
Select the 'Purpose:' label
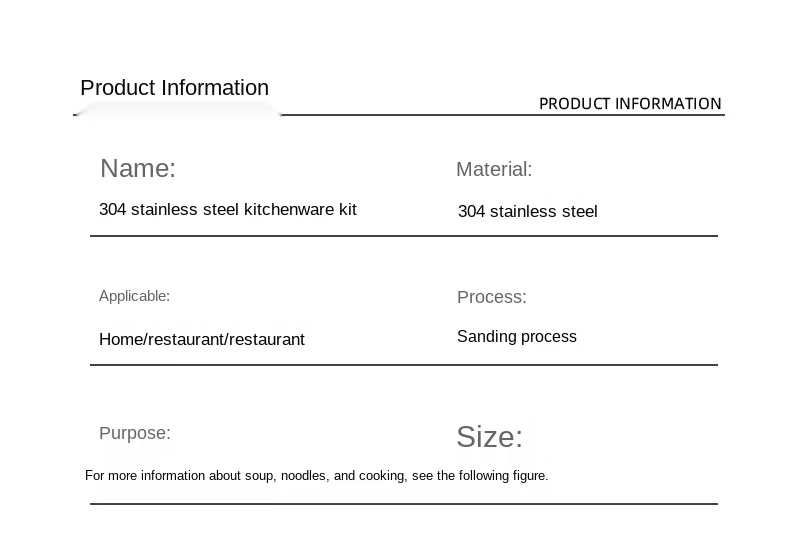pyautogui.click(x=135, y=433)
